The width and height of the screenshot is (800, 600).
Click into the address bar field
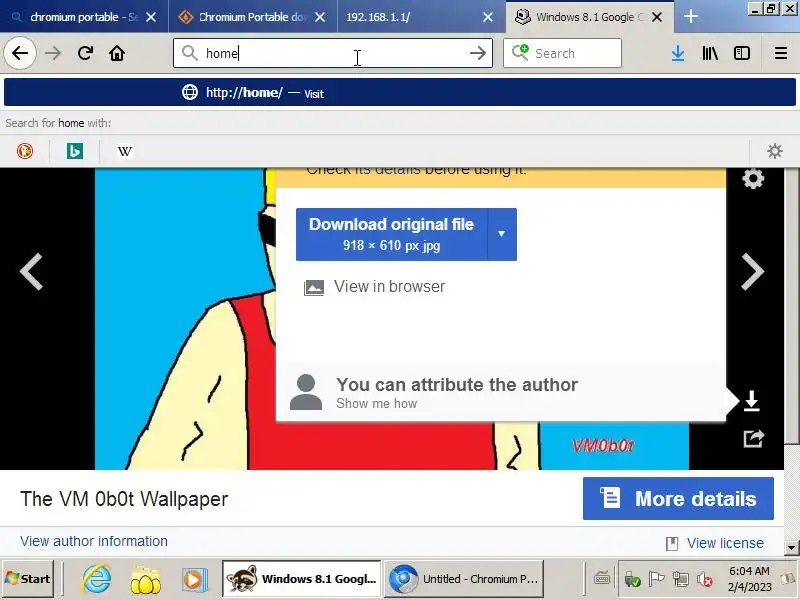tap(333, 53)
